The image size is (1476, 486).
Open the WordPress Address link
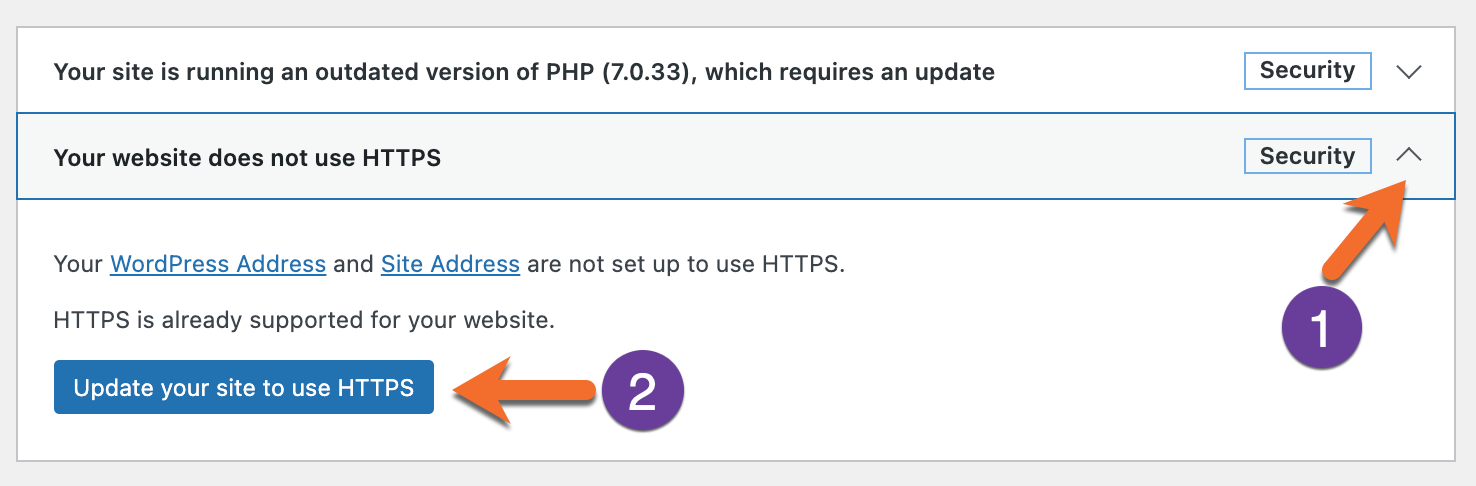click(218, 265)
